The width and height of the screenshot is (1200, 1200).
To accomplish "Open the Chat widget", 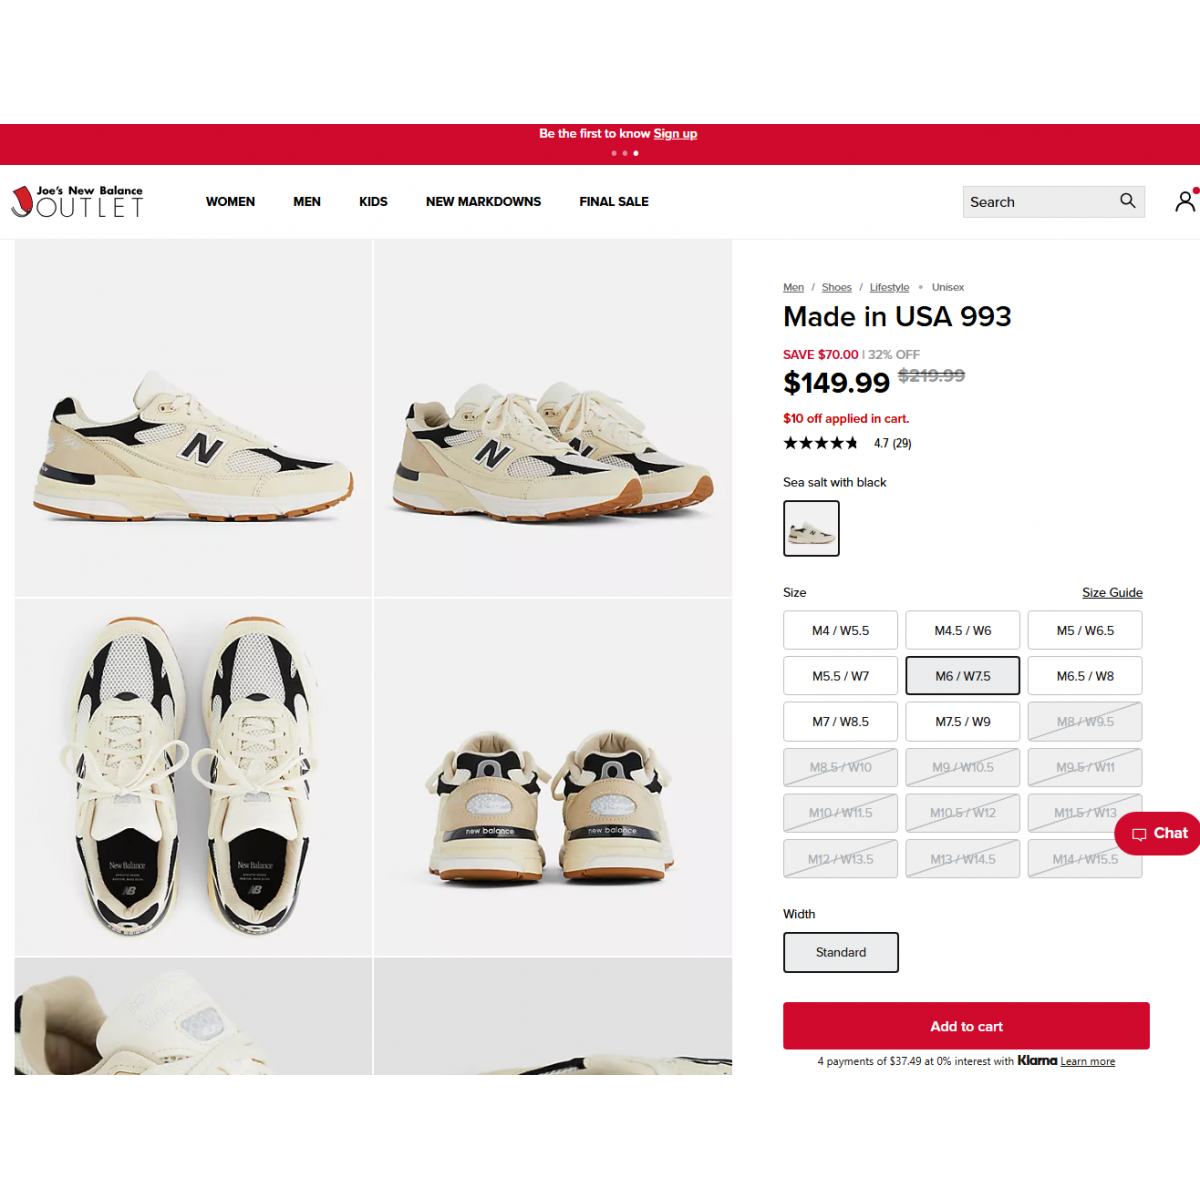I will 1158,833.
